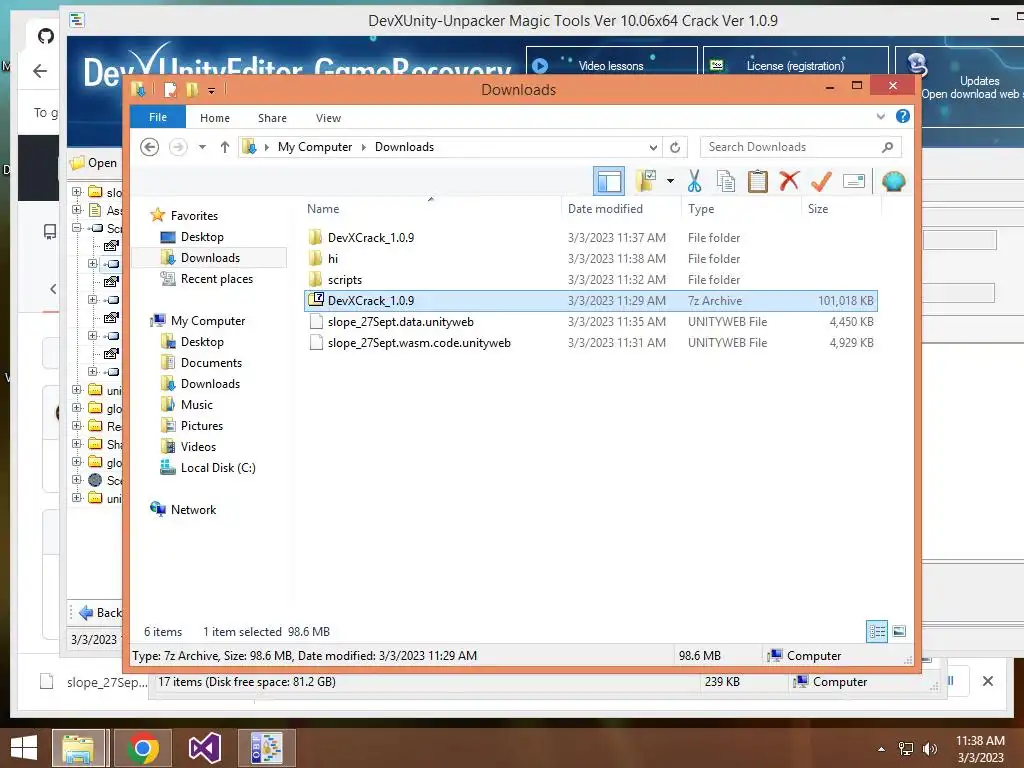This screenshot has width=1024, height=768.
Task: Paste using the clipboard toolbar icon
Action: (x=758, y=181)
